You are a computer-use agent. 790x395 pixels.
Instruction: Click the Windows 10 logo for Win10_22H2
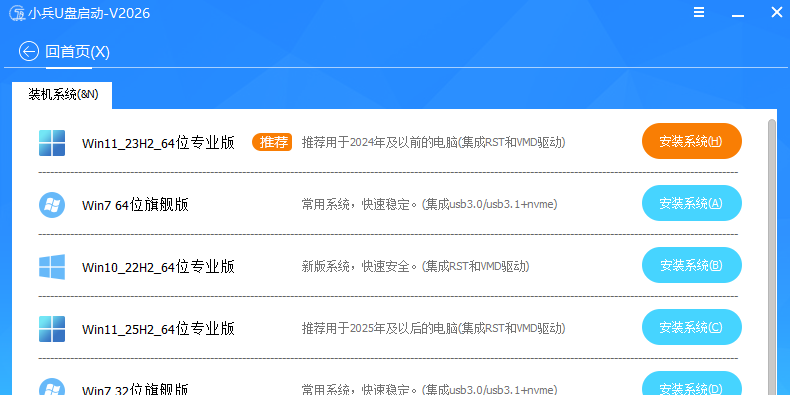coord(52,267)
